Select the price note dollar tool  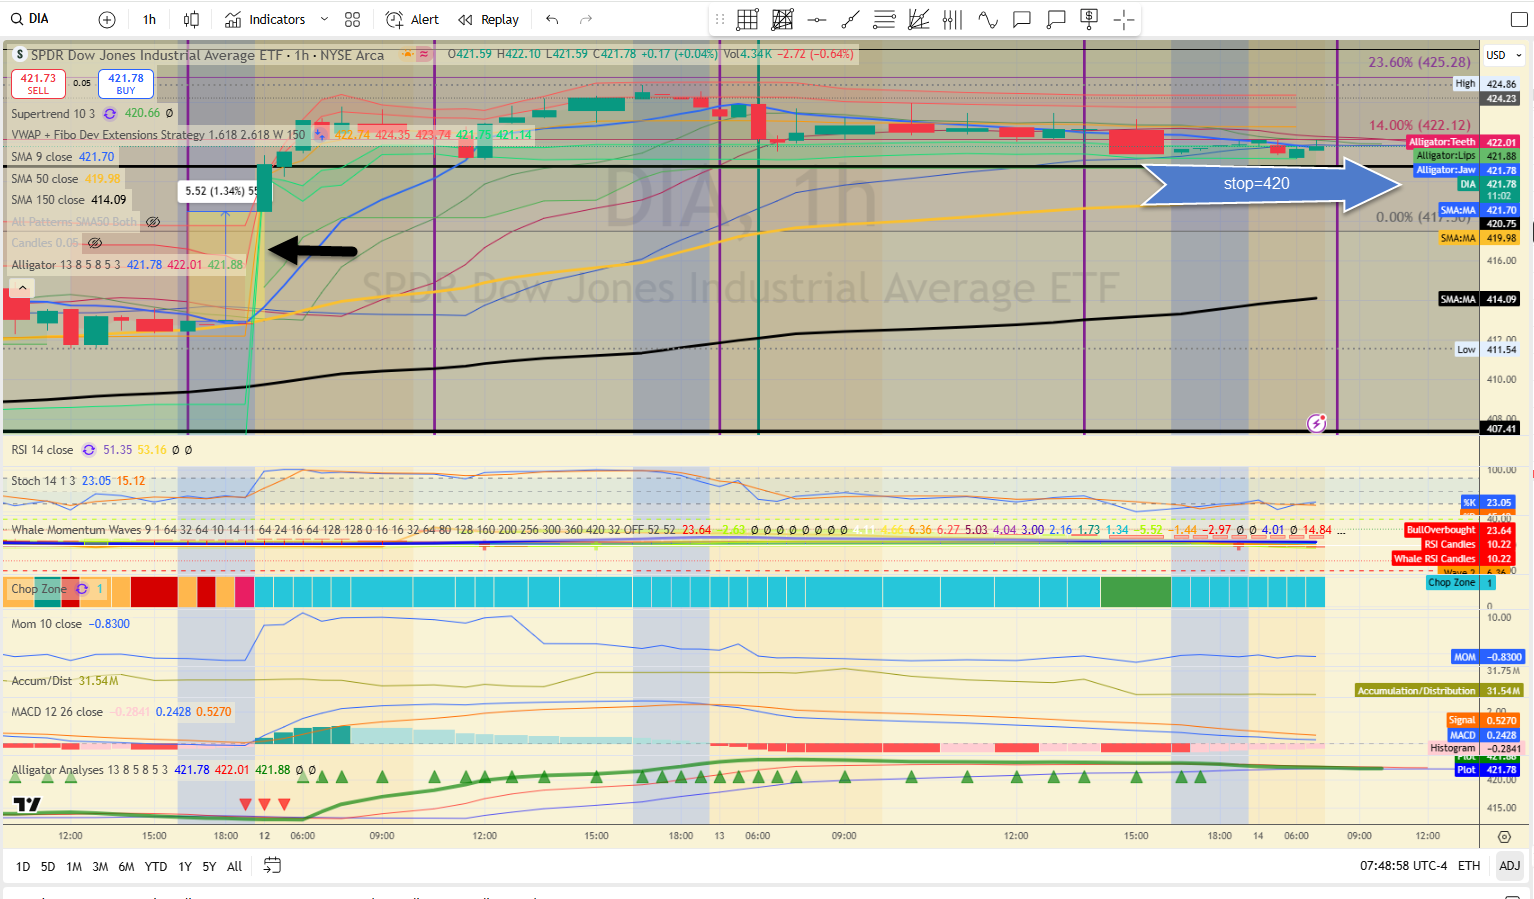[1089, 19]
